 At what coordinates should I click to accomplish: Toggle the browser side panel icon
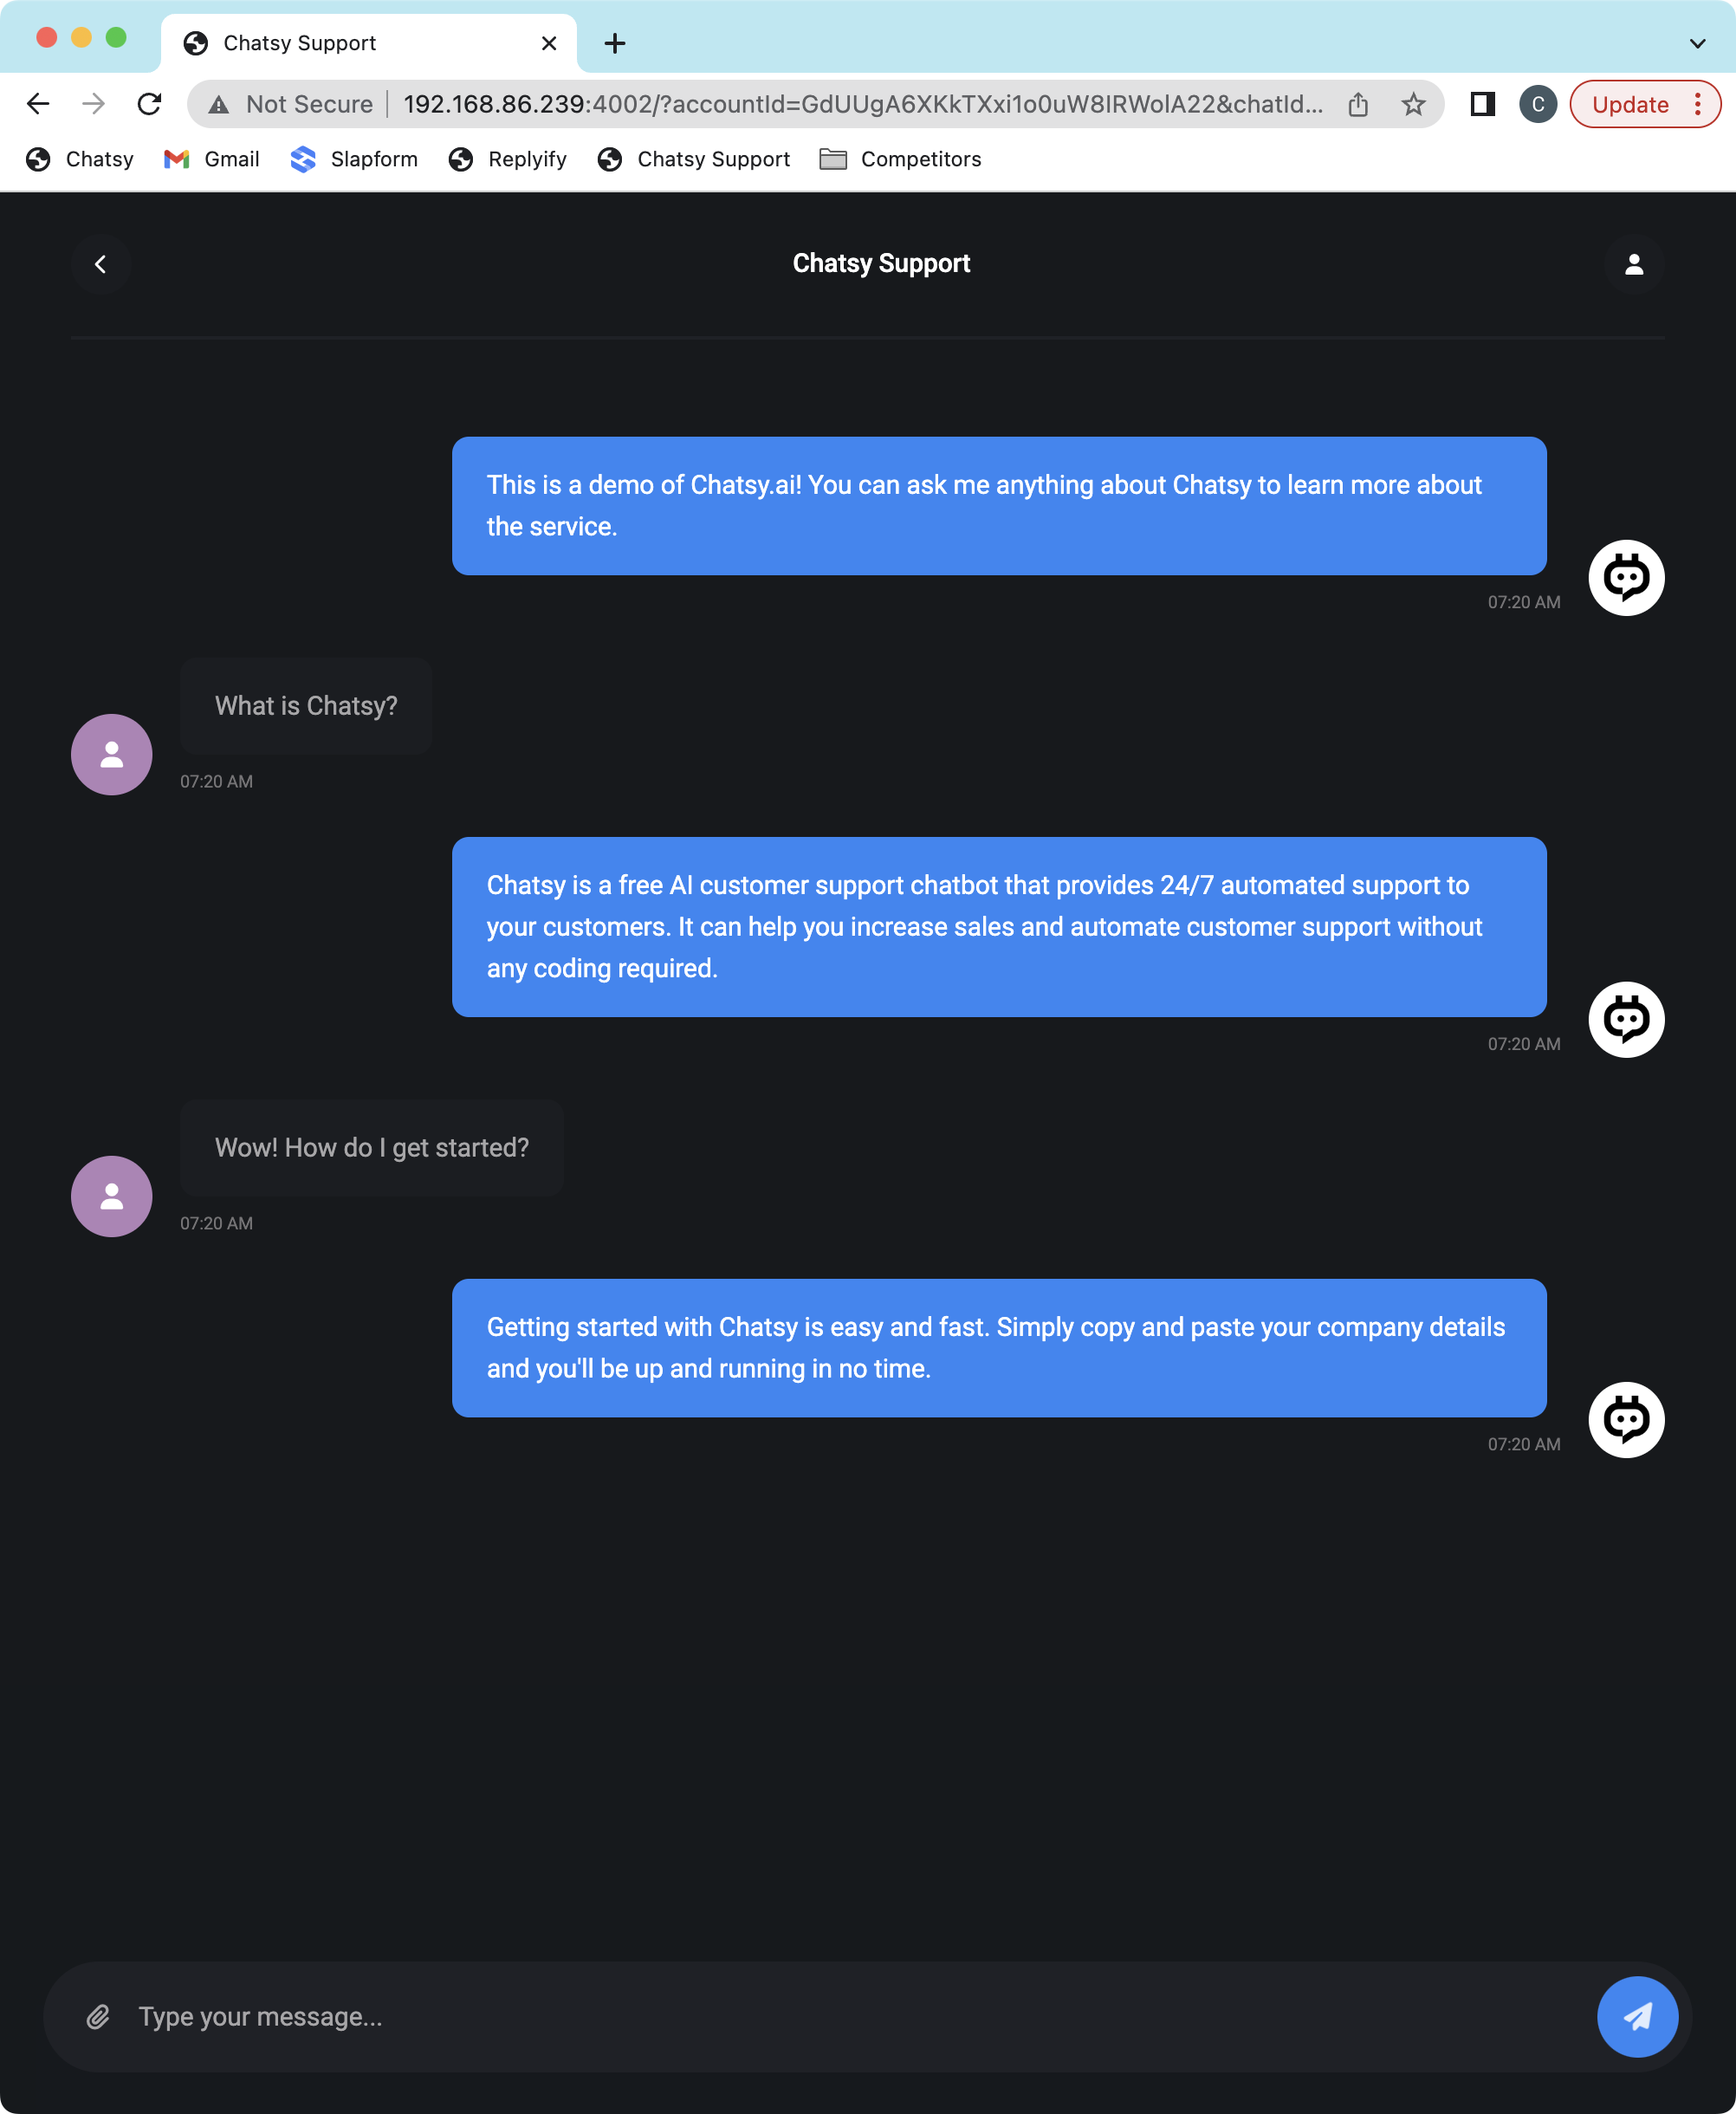(x=1482, y=104)
